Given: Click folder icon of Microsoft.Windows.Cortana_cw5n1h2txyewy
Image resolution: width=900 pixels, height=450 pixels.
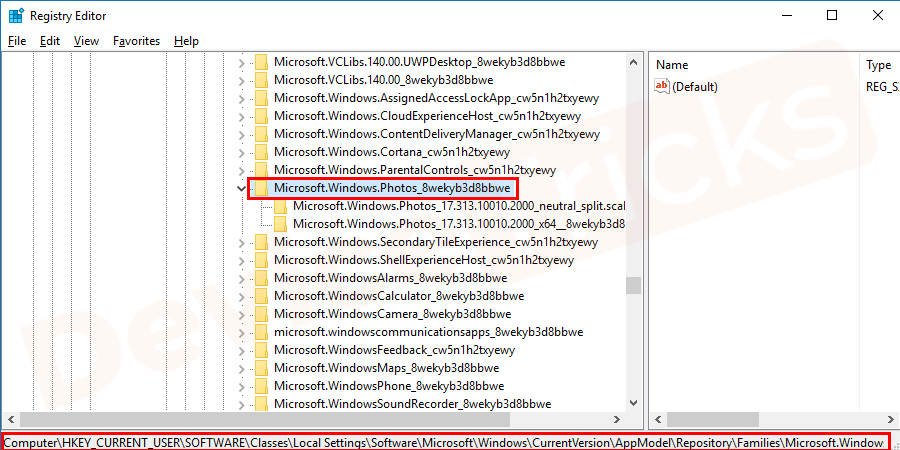Looking at the screenshot, I should 261,152.
